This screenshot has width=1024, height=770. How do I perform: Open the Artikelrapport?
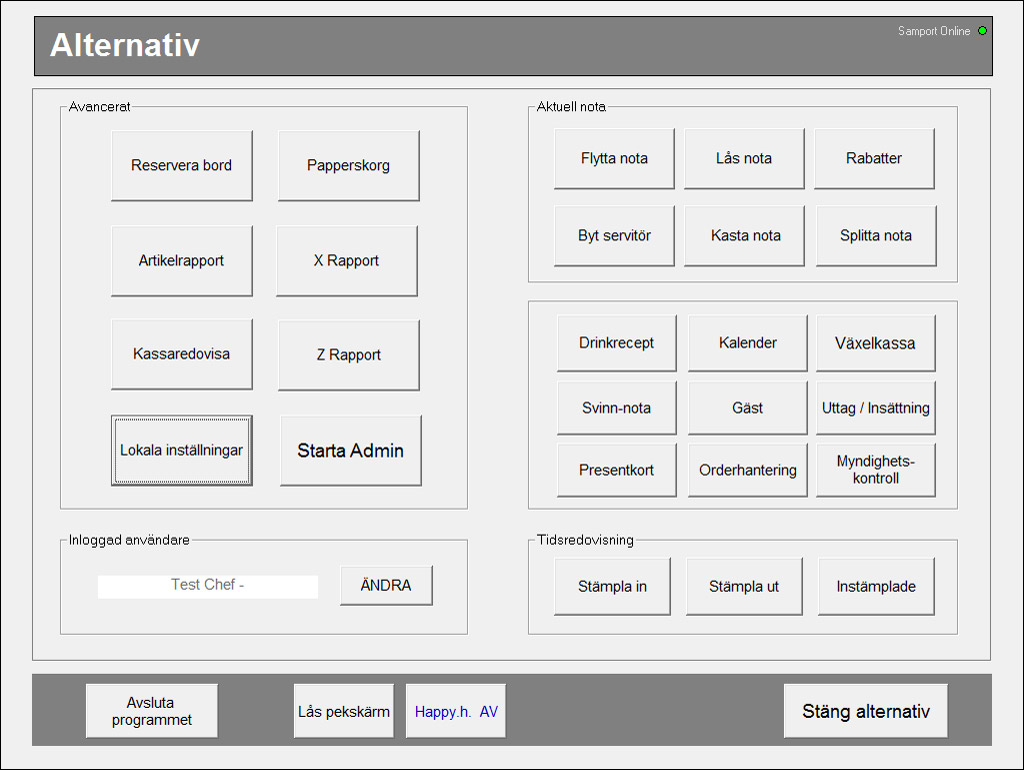pyautogui.click(x=181, y=261)
